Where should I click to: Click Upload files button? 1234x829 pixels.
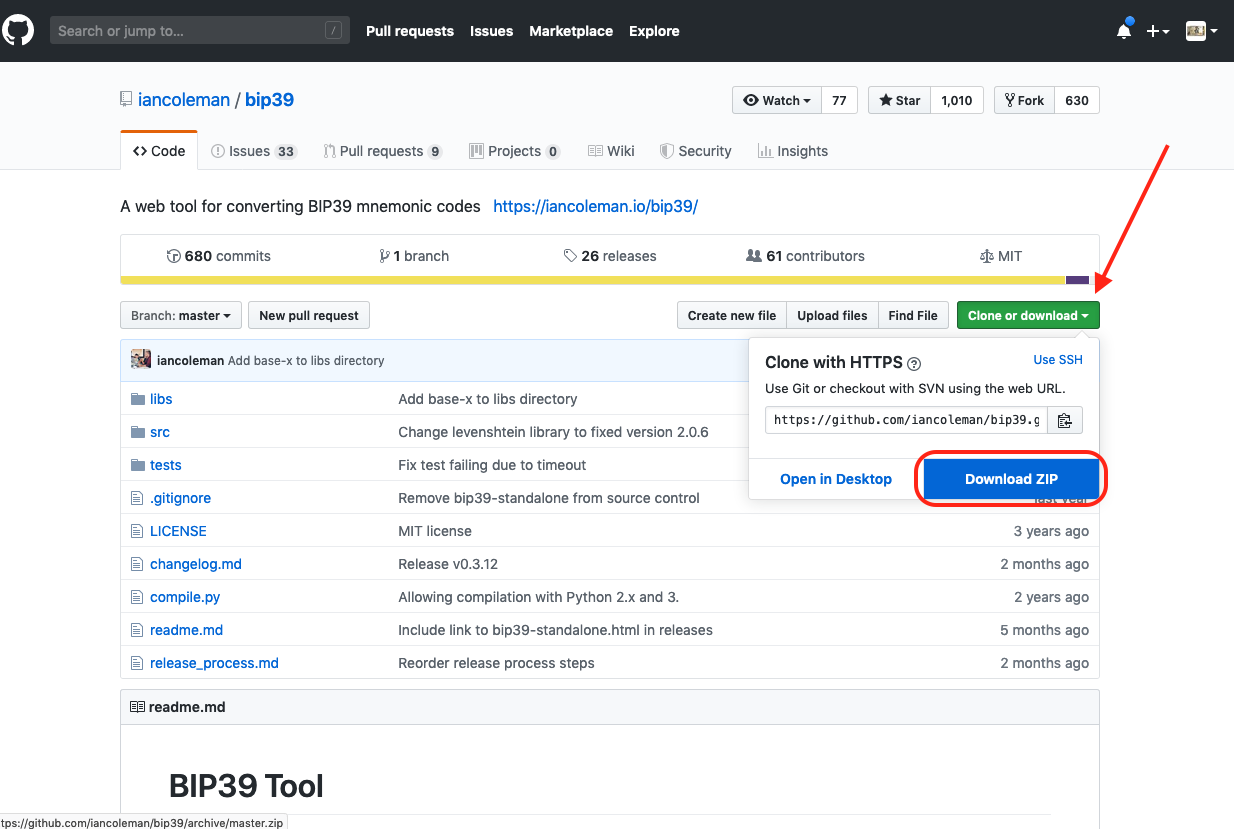[x=832, y=315]
